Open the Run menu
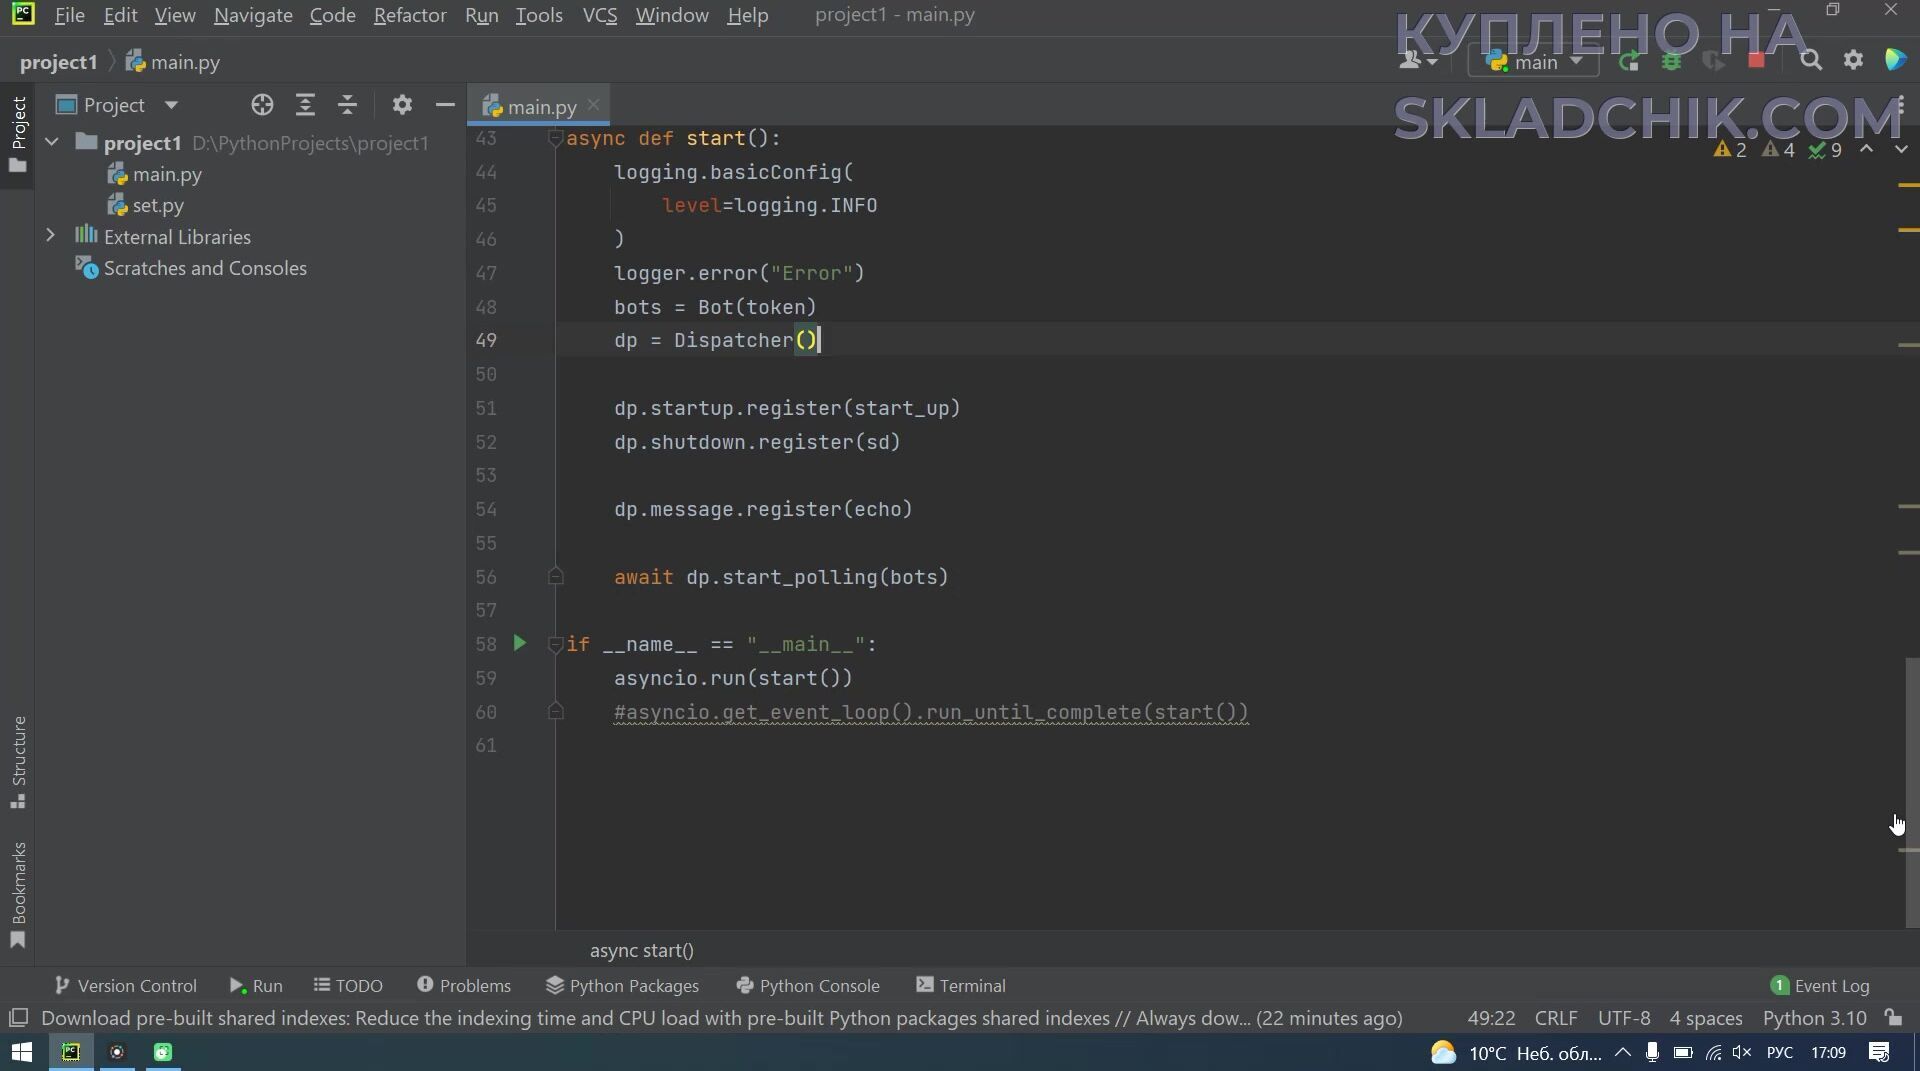Screen dimensions: 1920x1071 point(482,15)
